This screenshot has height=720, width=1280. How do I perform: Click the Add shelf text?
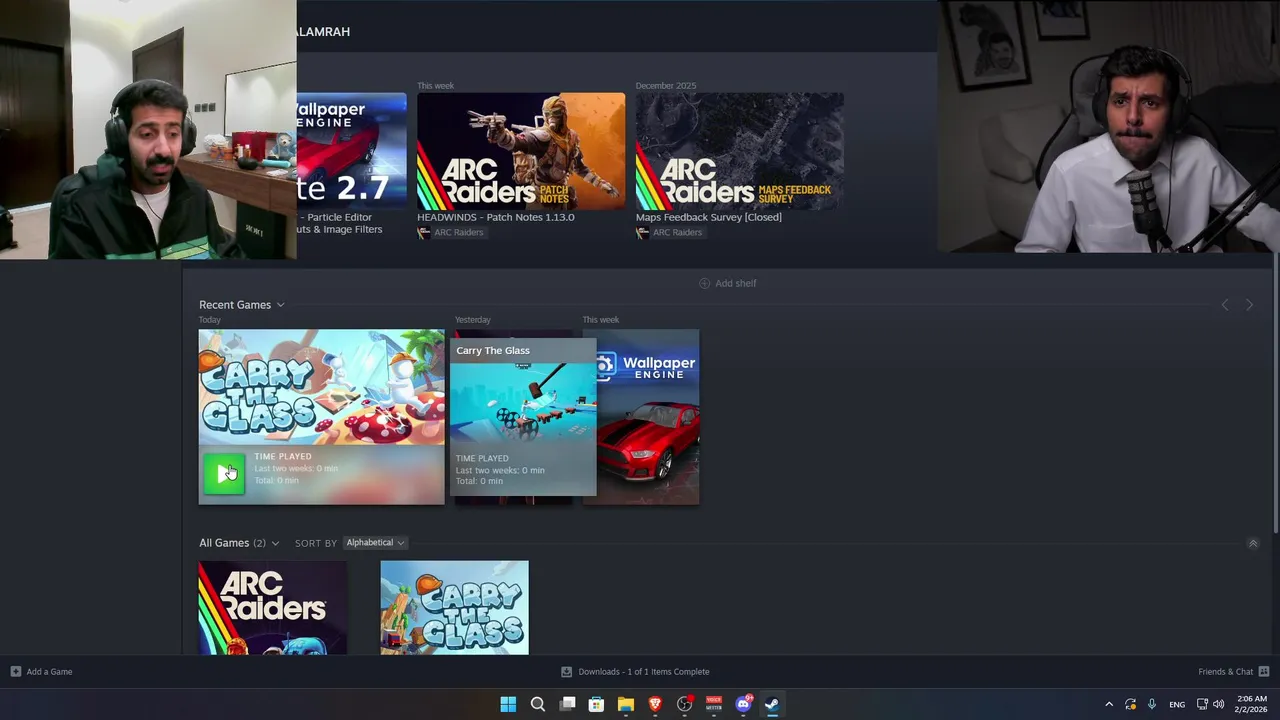coord(736,283)
